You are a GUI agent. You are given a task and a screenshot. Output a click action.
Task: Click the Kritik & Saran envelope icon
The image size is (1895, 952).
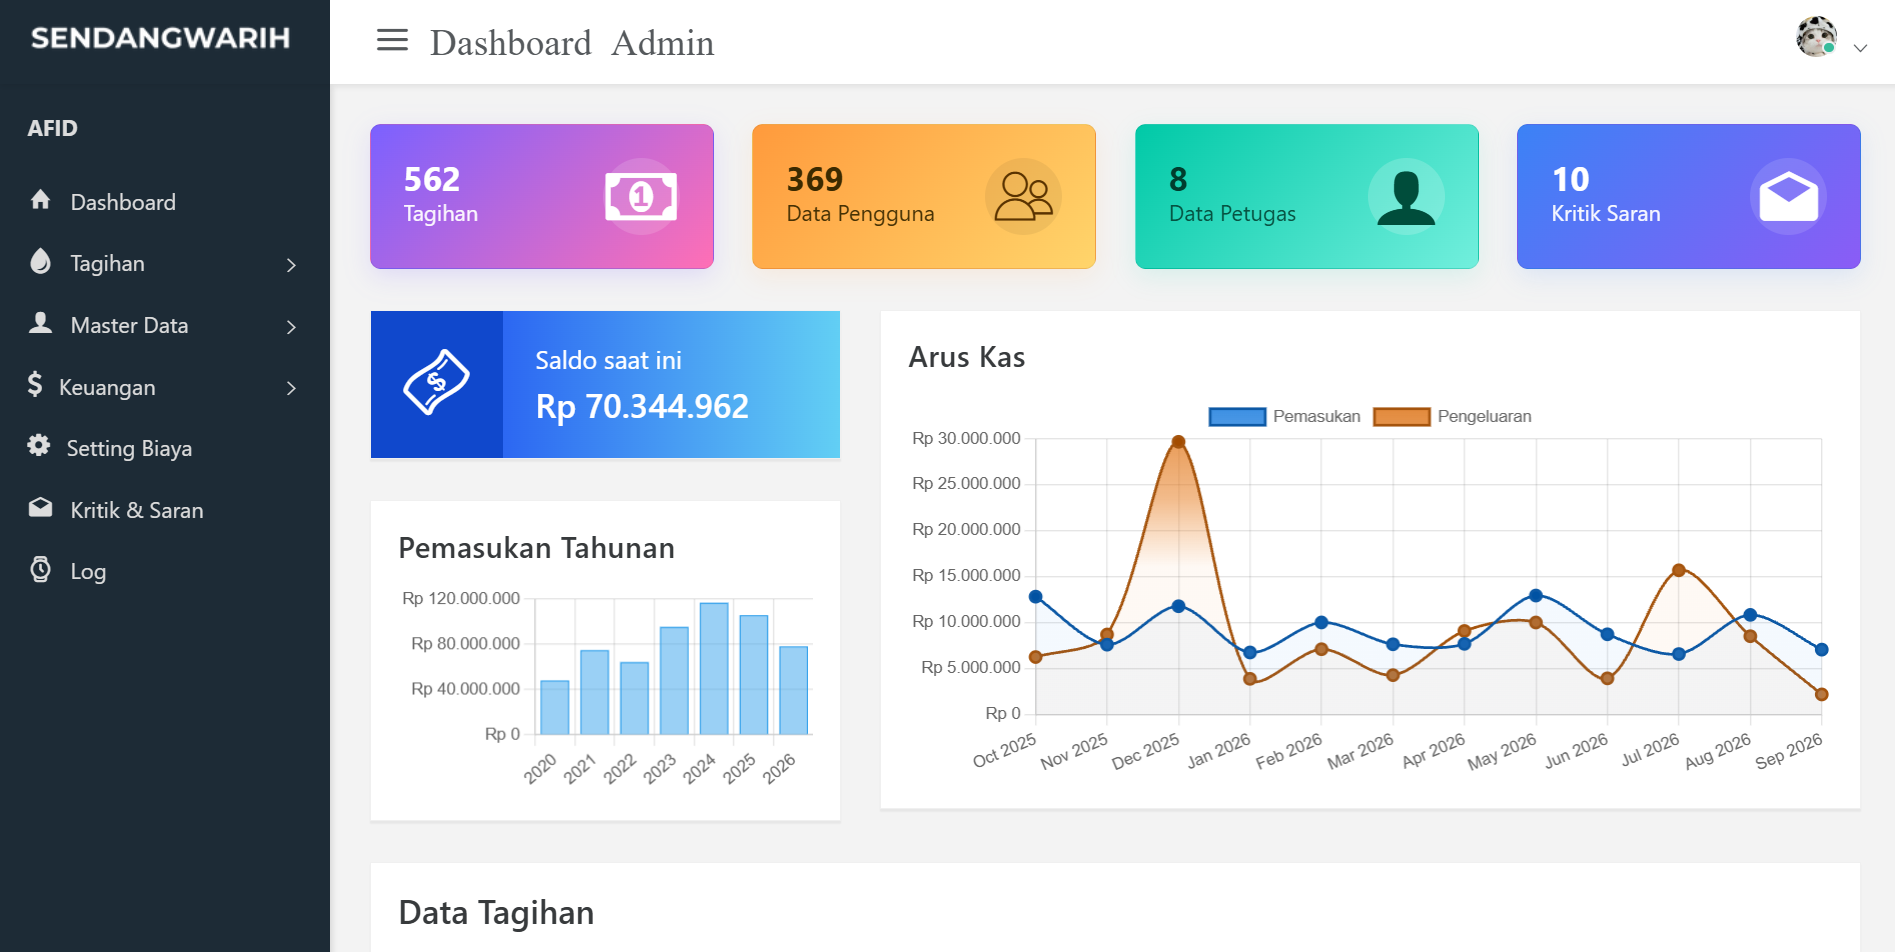coord(40,508)
